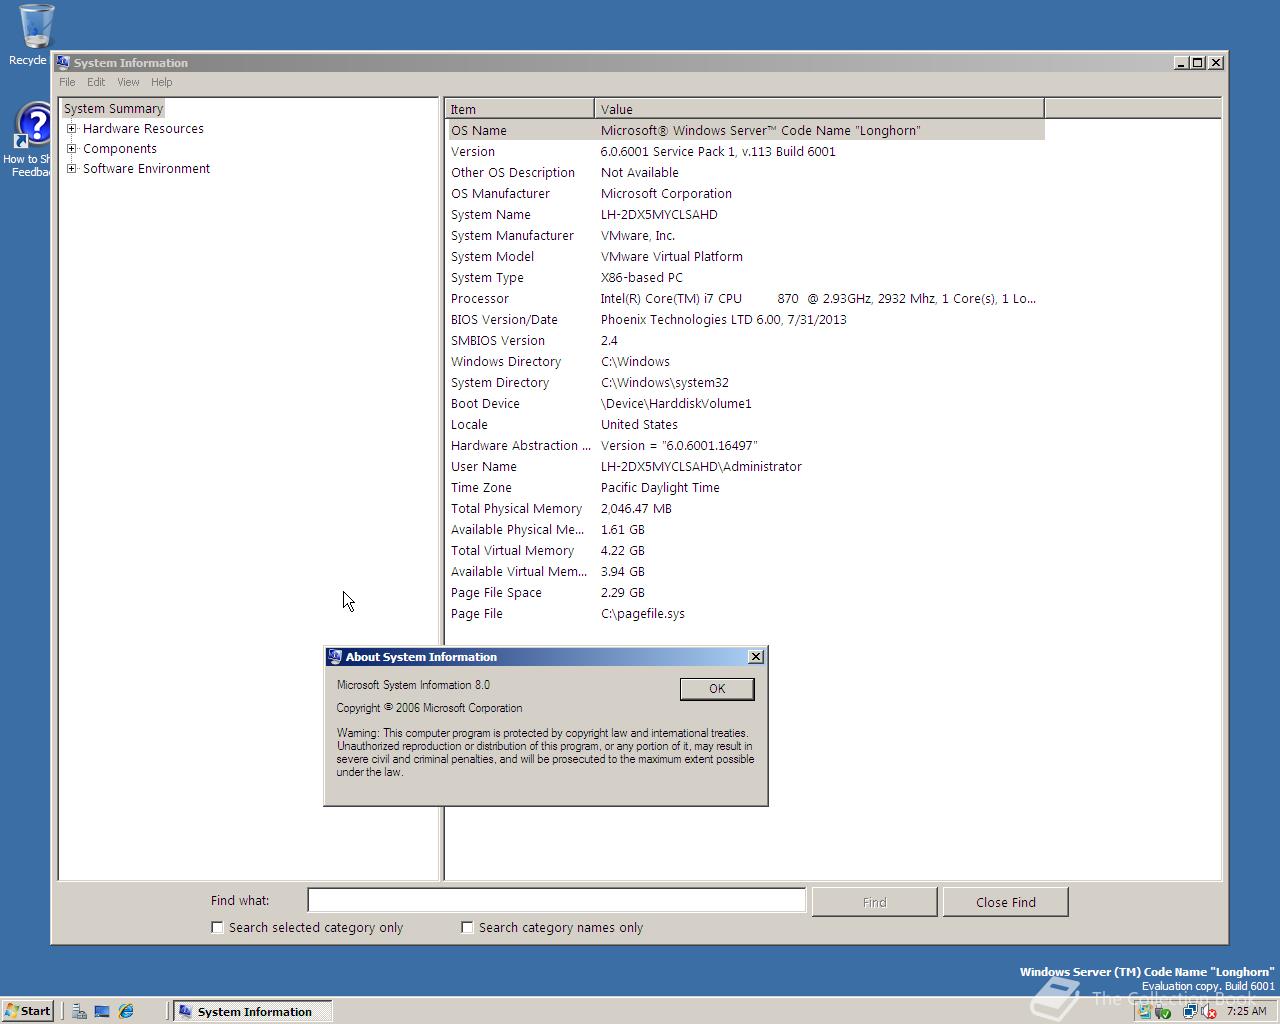Screen dimensions: 1280x1024
Task: Click into the Find what text field
Action: [556, 901]
